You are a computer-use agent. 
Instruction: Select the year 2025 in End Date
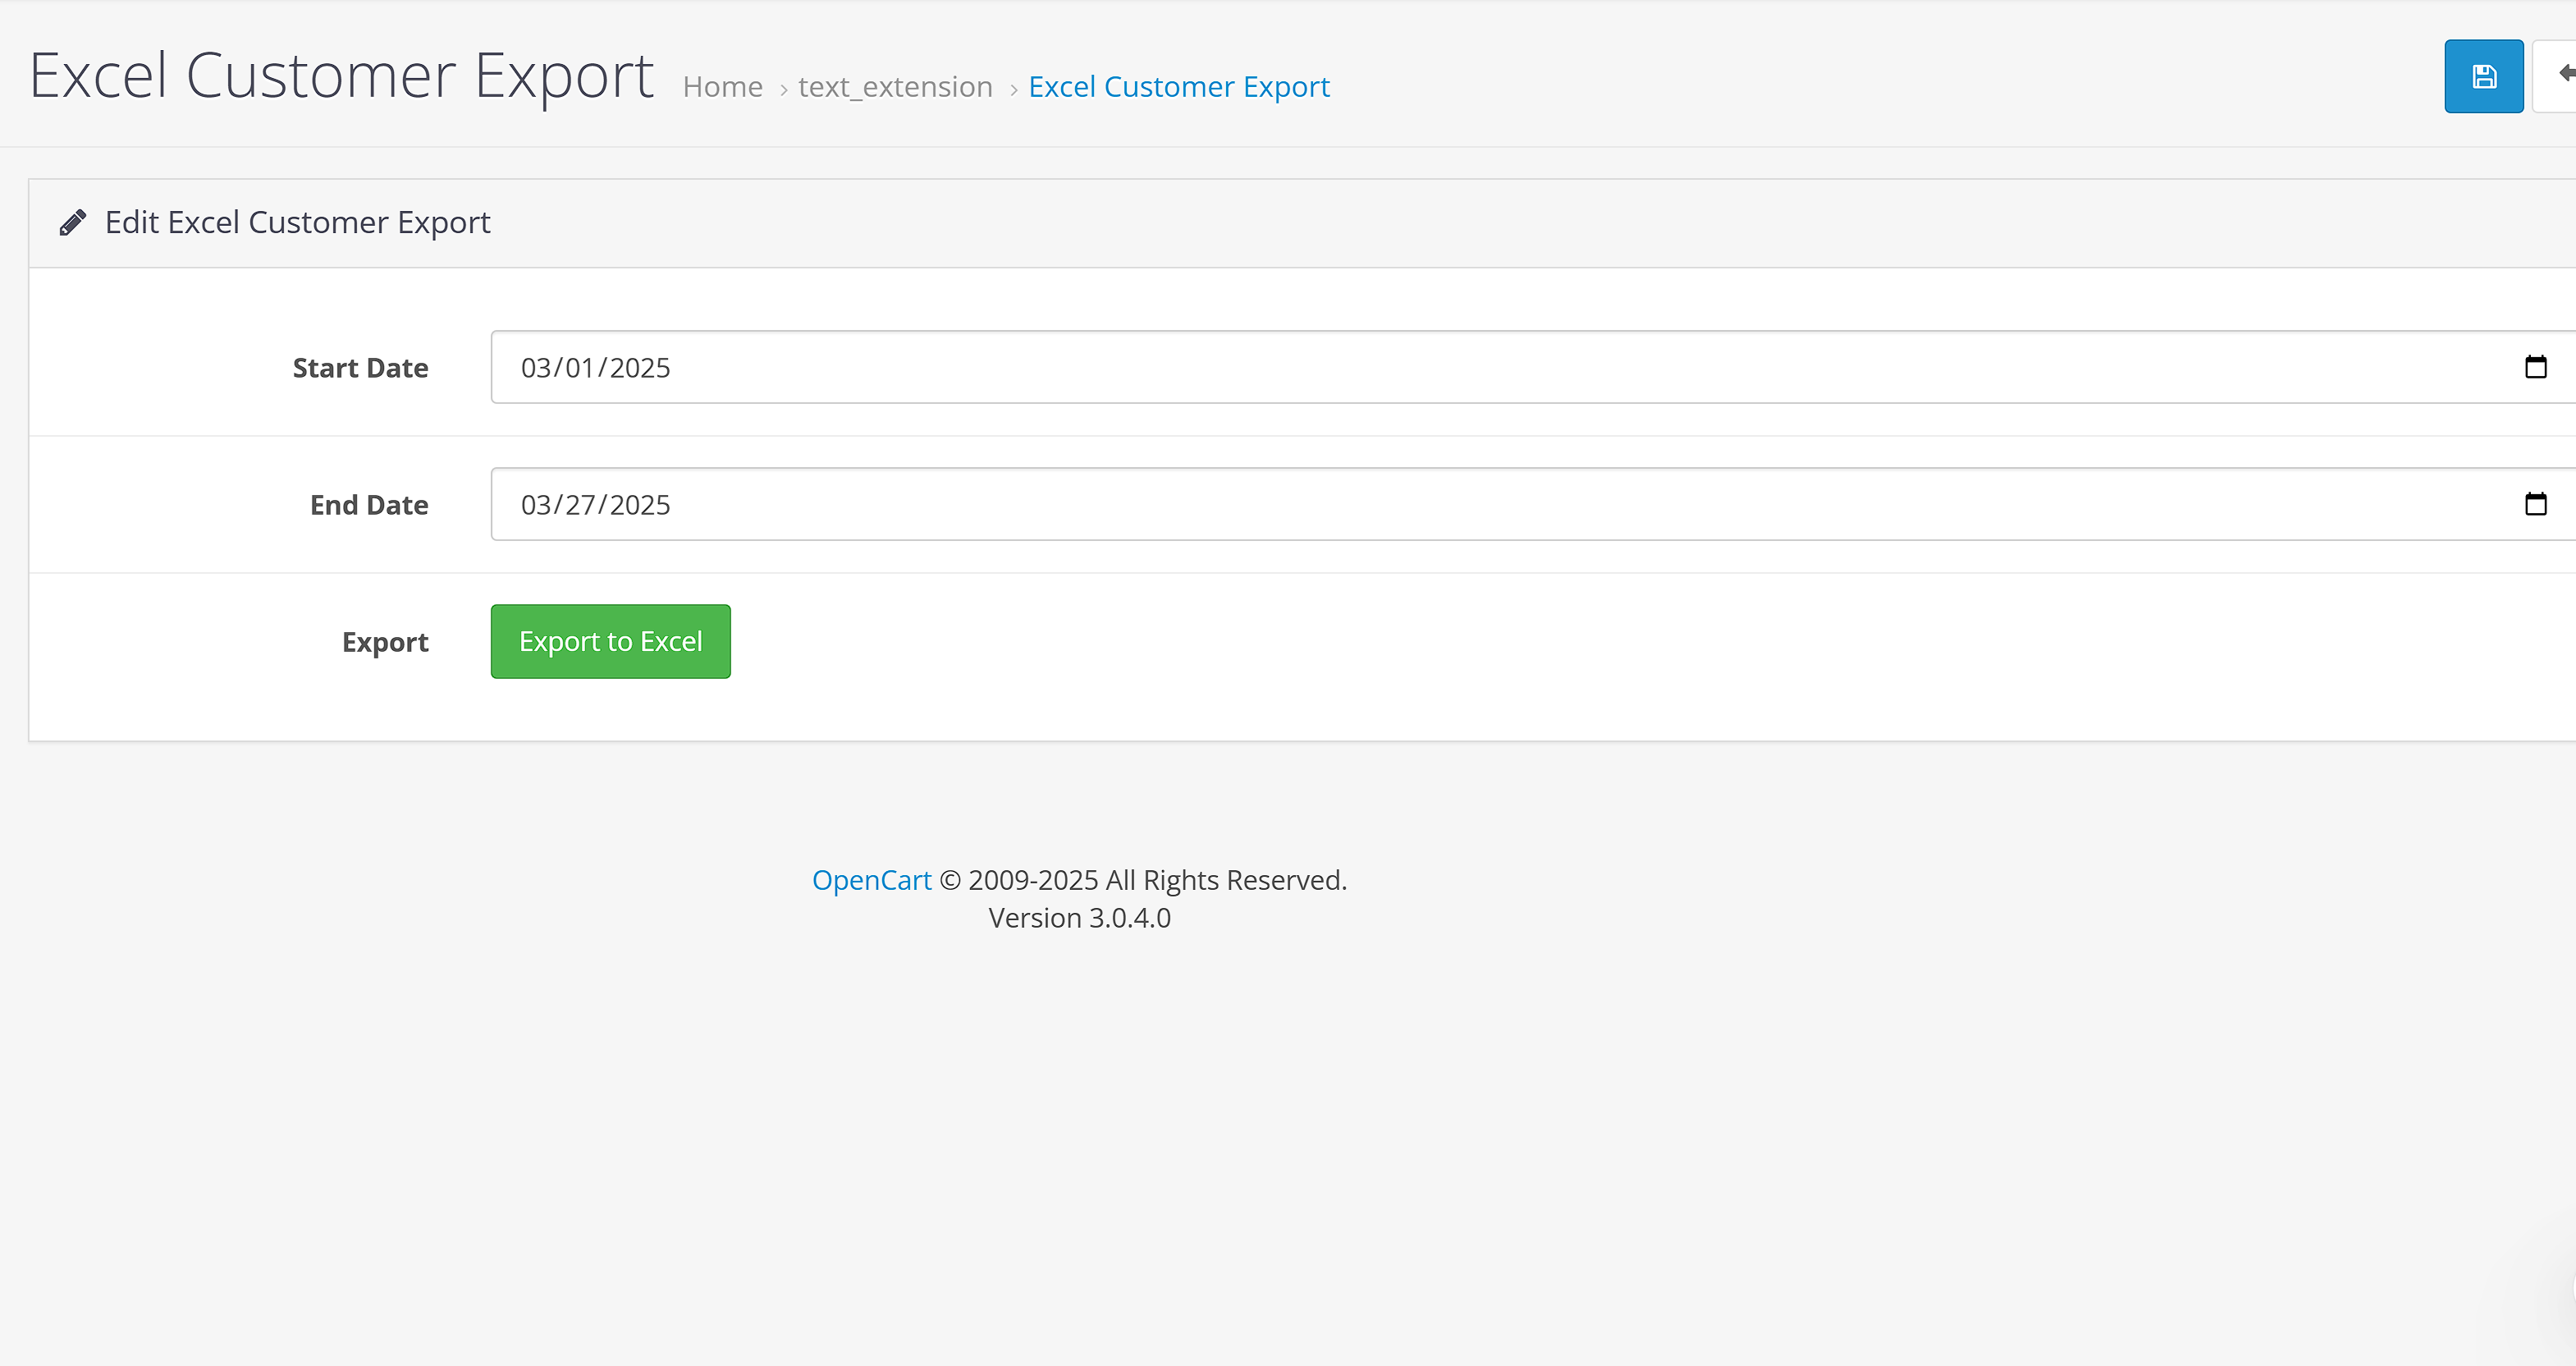pos(640,505)
